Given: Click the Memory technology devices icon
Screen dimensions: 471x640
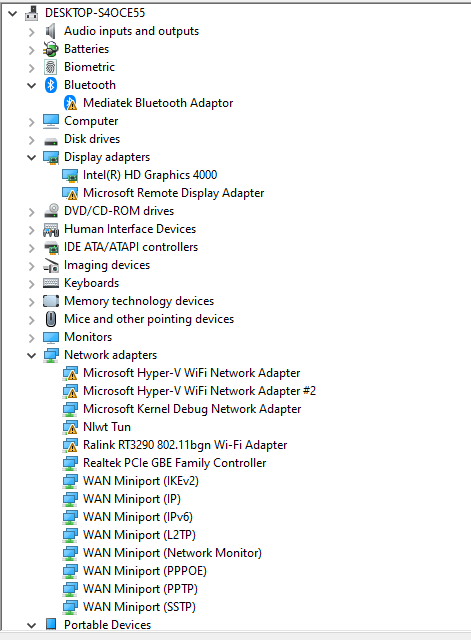Looking at the screenshot, I should tap(51, 301).
